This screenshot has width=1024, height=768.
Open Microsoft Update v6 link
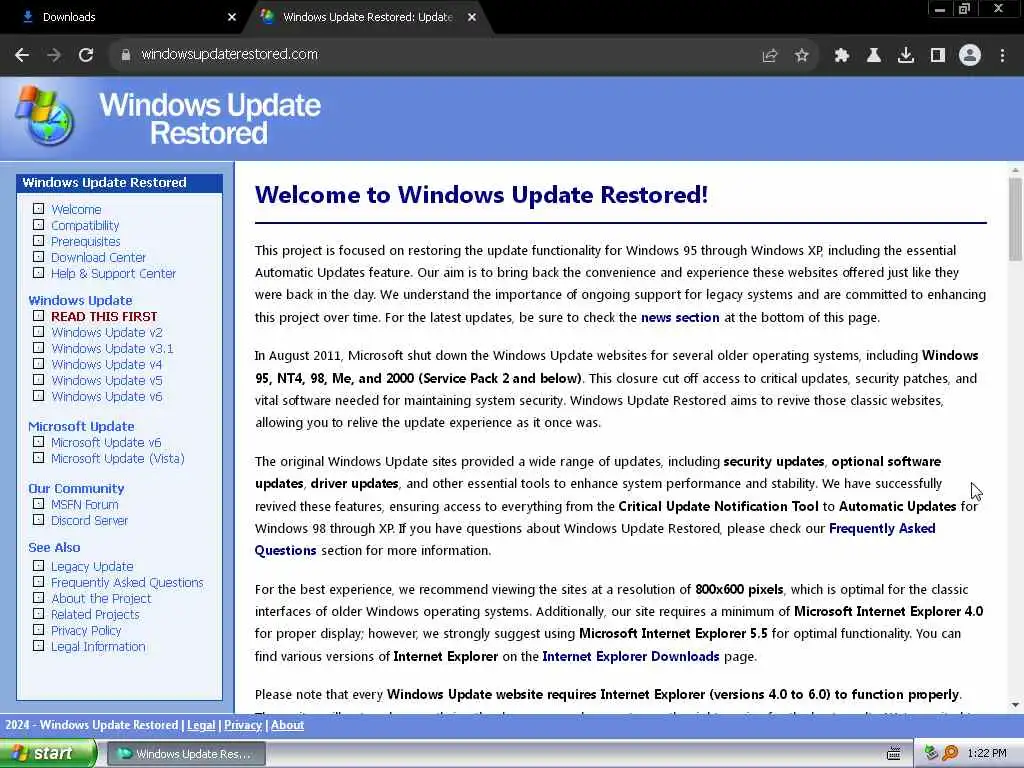pyautogui.click(x=106, y=442)
